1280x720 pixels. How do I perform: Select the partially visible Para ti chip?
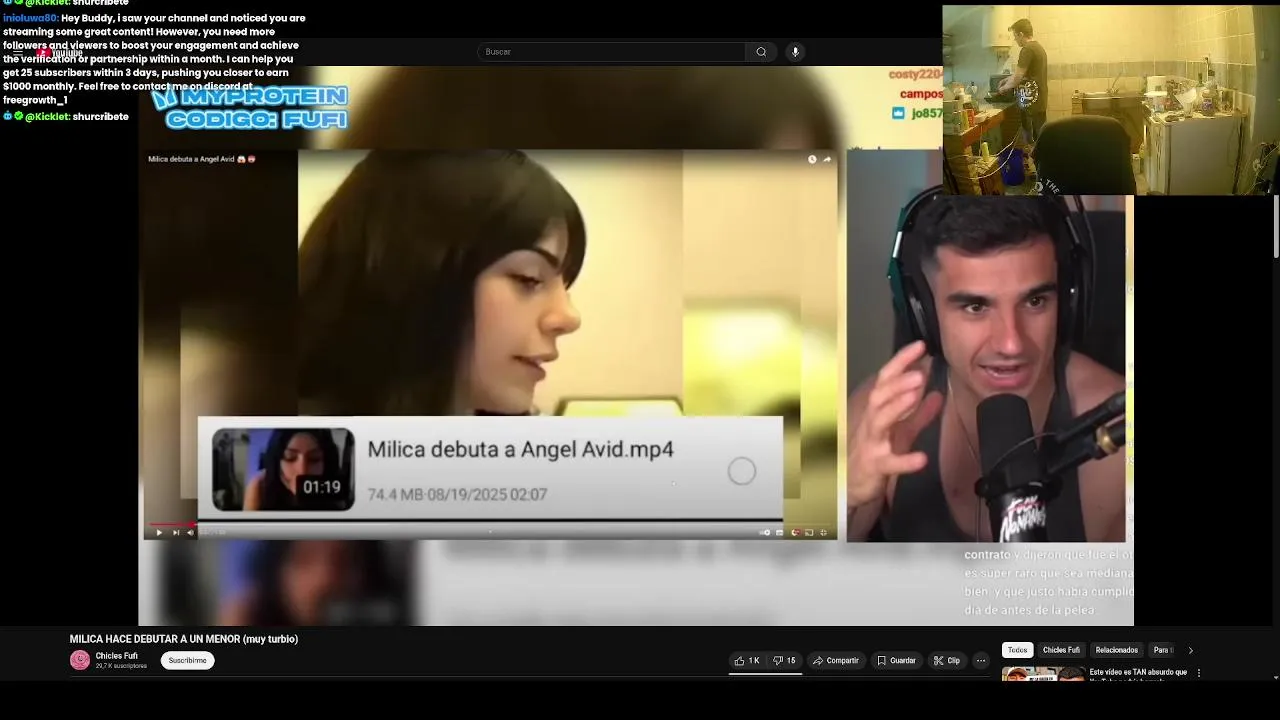1162,650
